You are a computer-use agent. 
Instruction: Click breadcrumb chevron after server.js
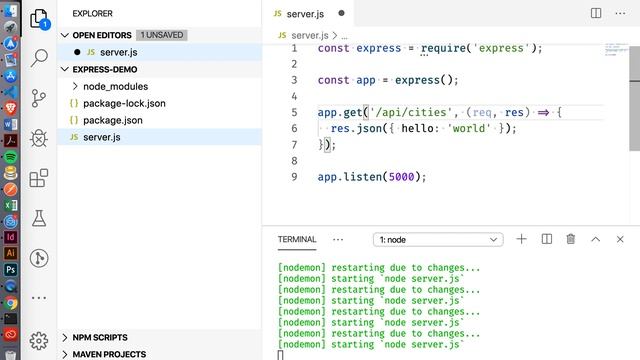(x=335, y=36)
